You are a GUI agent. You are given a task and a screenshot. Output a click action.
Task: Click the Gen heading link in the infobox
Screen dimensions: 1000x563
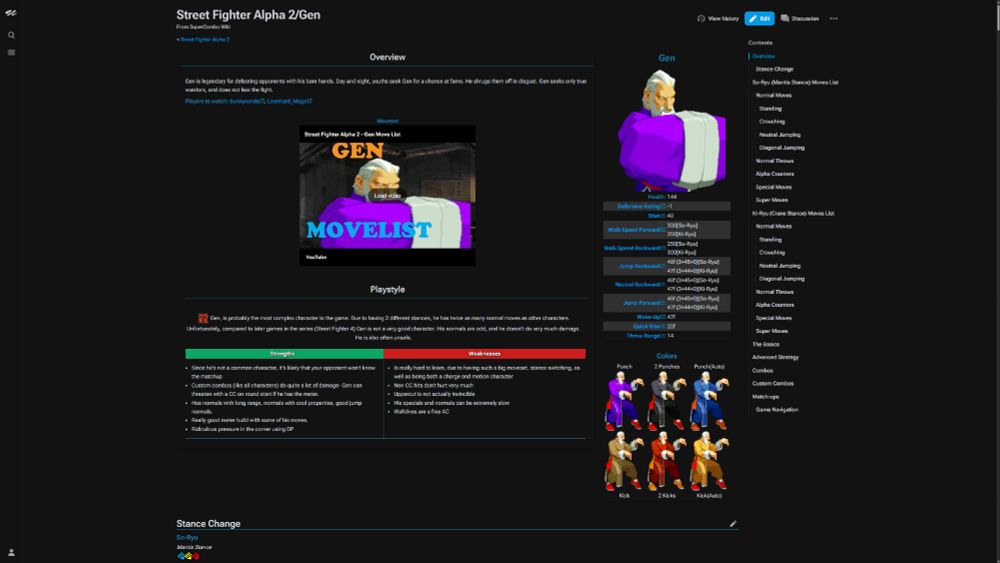pos(666,58)
